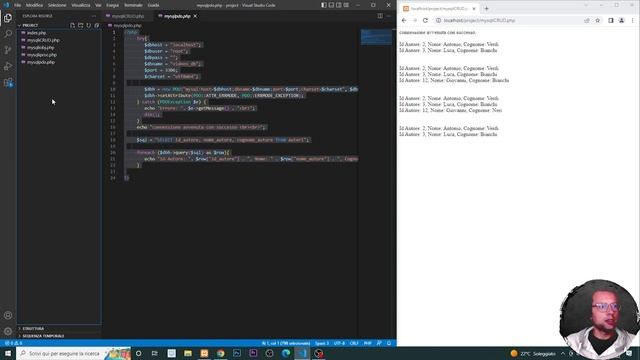This screenshot has width=640, height=360.
Task: Open Chrome three-dot menu
Action: (633, 20)
